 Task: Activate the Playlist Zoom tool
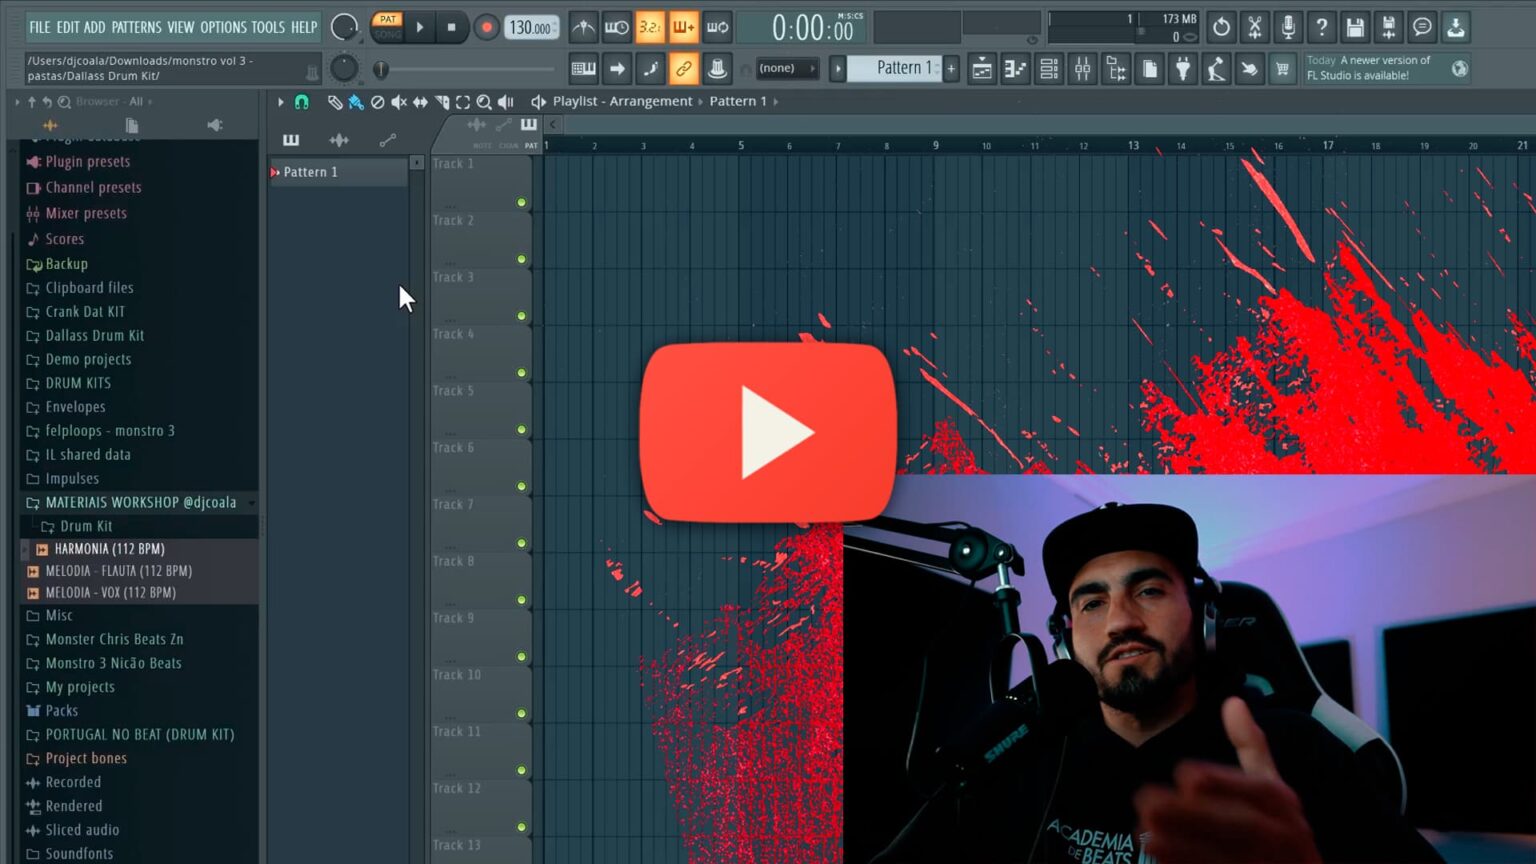(484, 102)
